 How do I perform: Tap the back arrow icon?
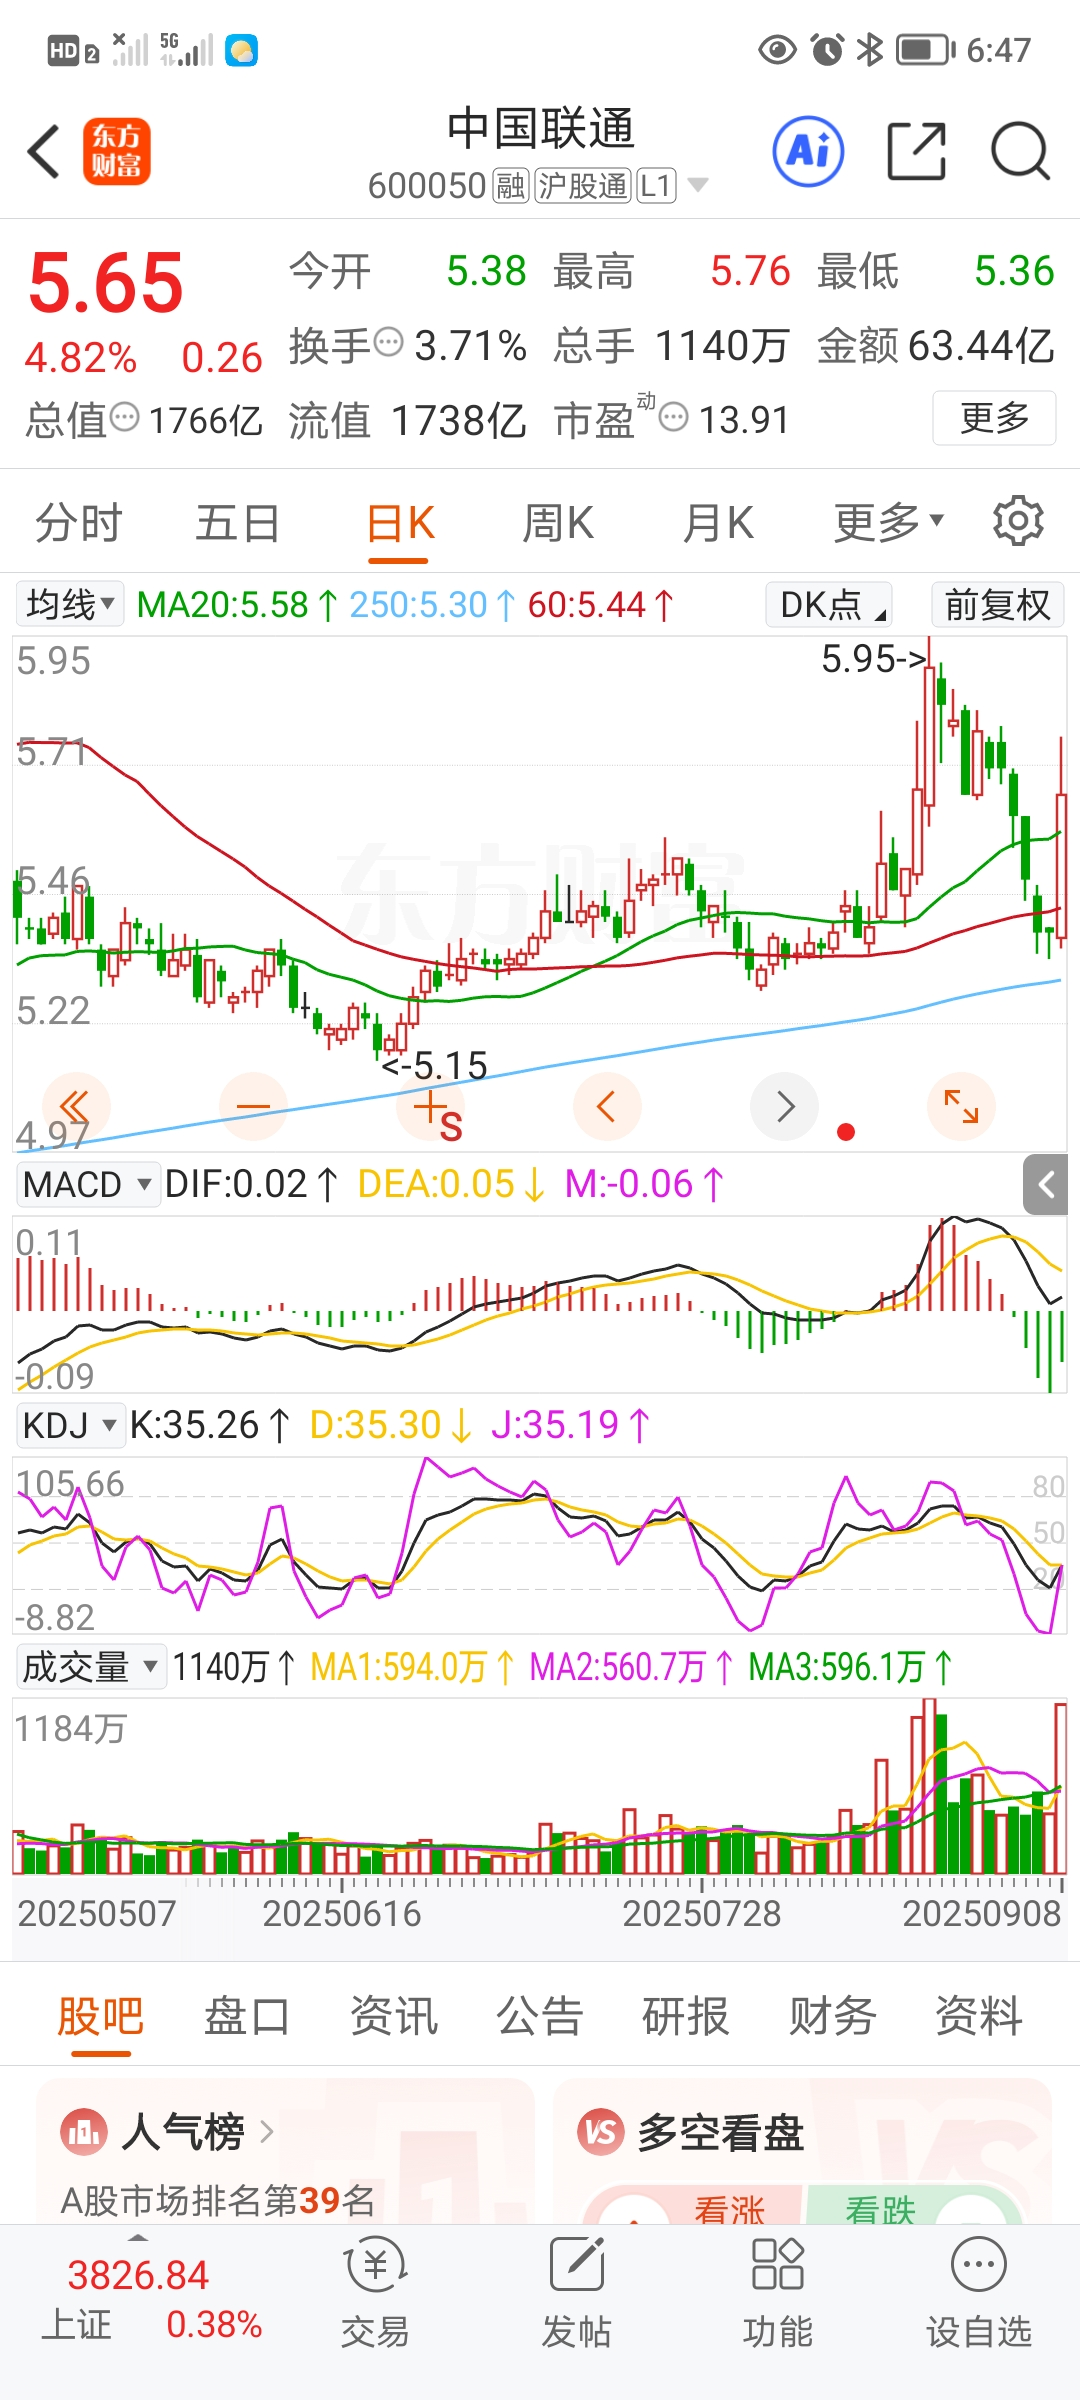click(x=45, y=152)
